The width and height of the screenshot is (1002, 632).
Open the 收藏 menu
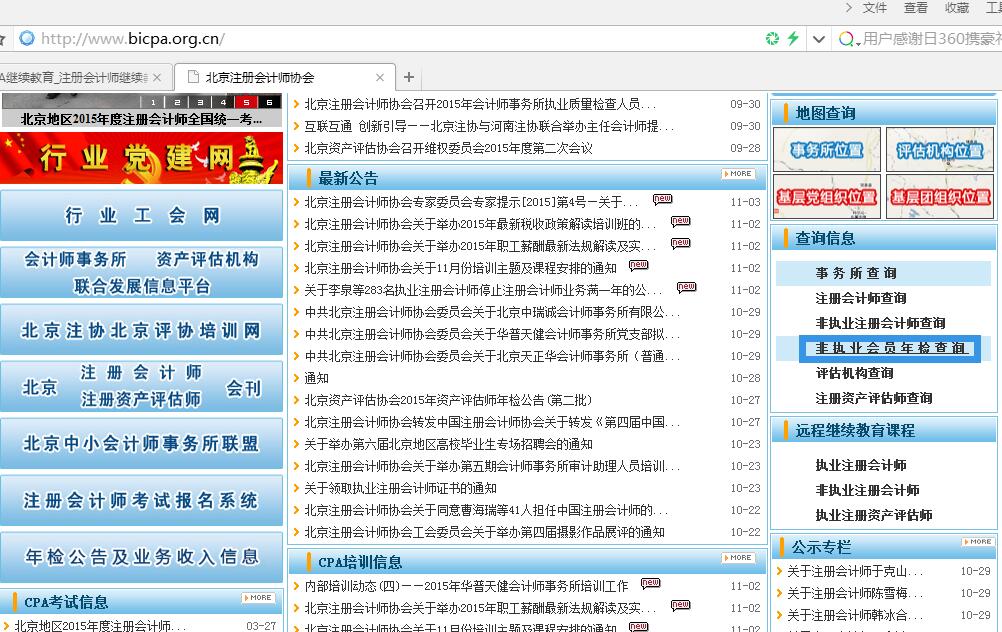click(956, 8)
